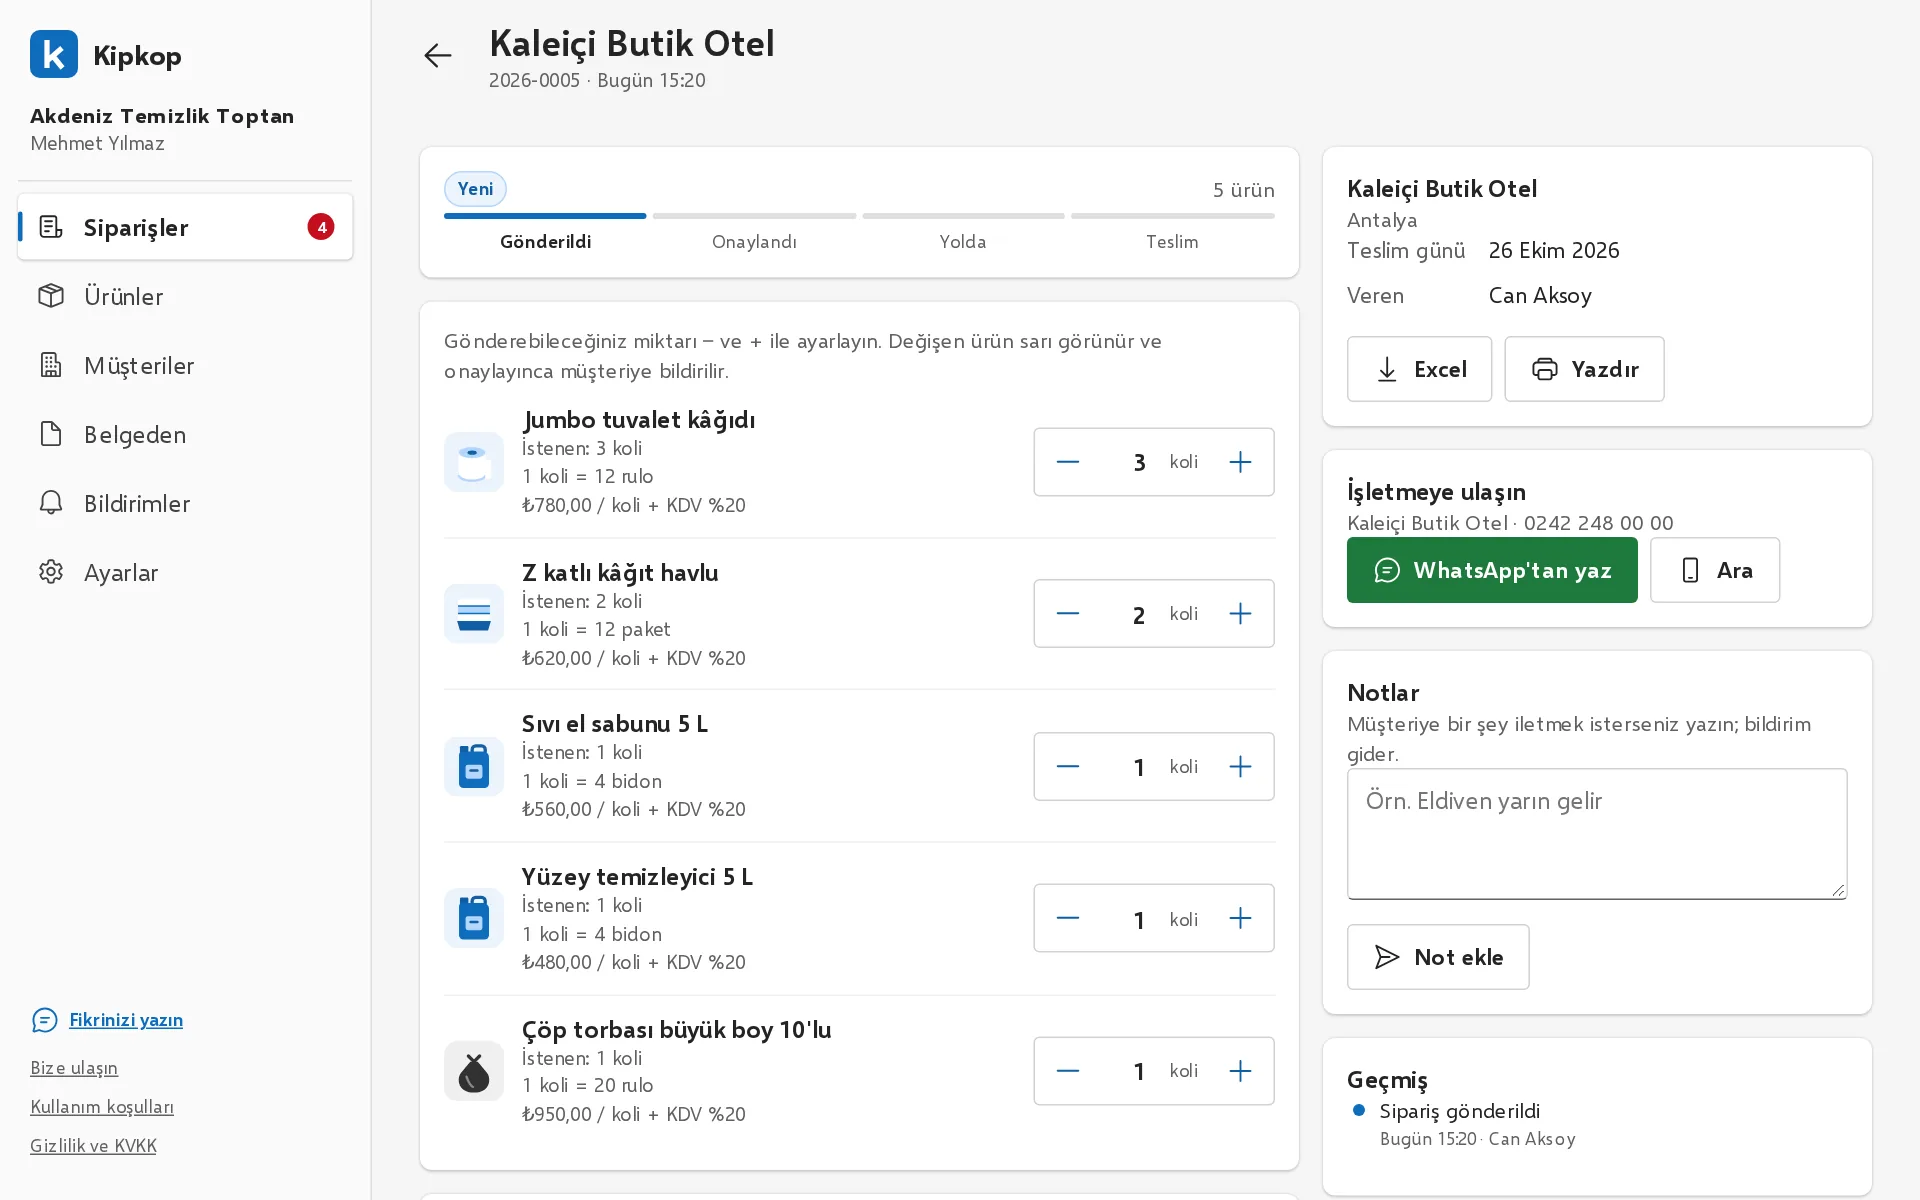Print the order with Yazdır

(1584, 369)
